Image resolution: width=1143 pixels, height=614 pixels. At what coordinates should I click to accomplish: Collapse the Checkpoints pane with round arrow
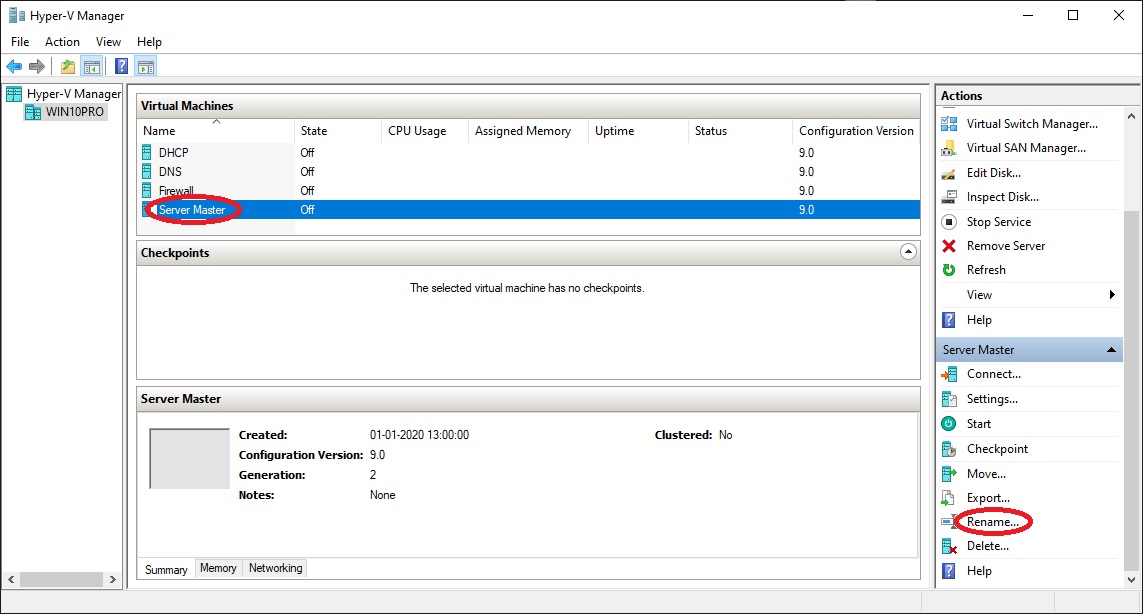(908, 252)
